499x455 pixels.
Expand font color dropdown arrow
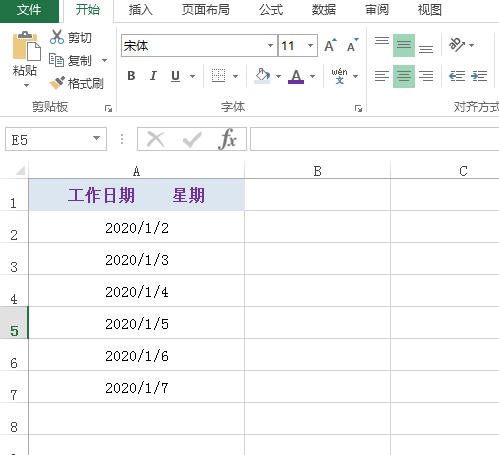tap(312, 76)
